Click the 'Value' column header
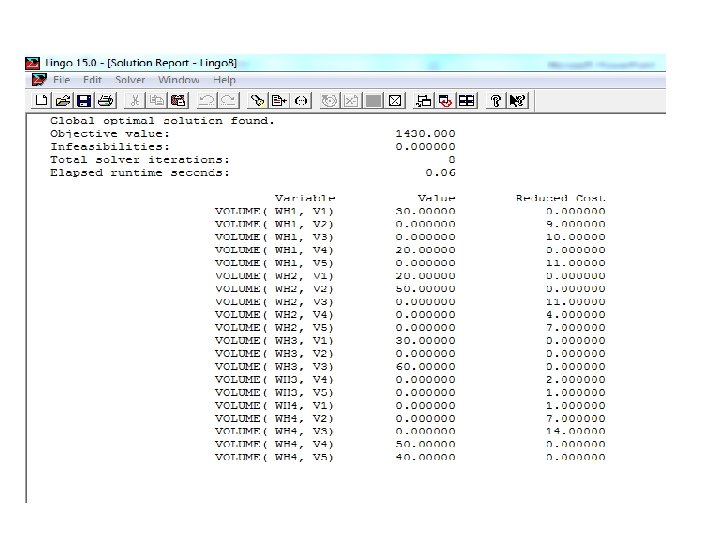 click(436, 198)
